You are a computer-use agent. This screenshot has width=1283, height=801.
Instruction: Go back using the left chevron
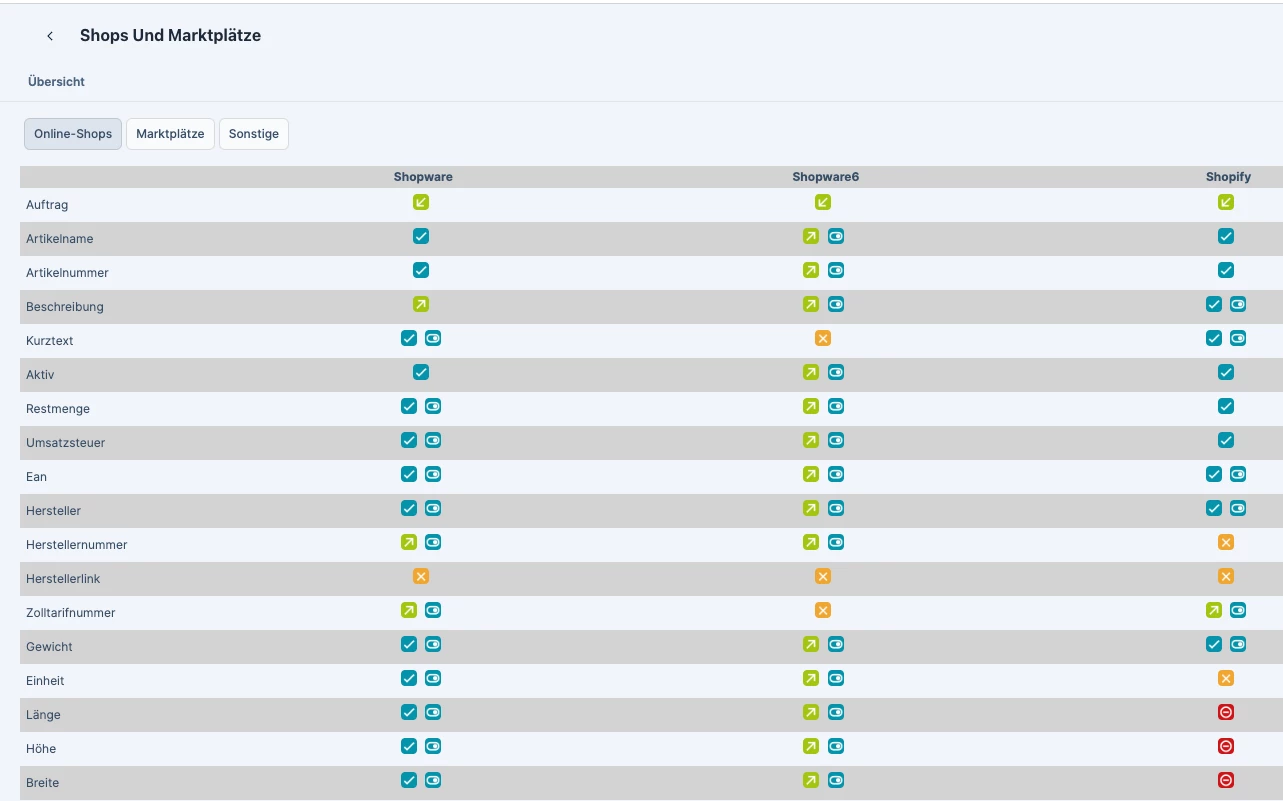pyautogui.click(x=50, y=36)
